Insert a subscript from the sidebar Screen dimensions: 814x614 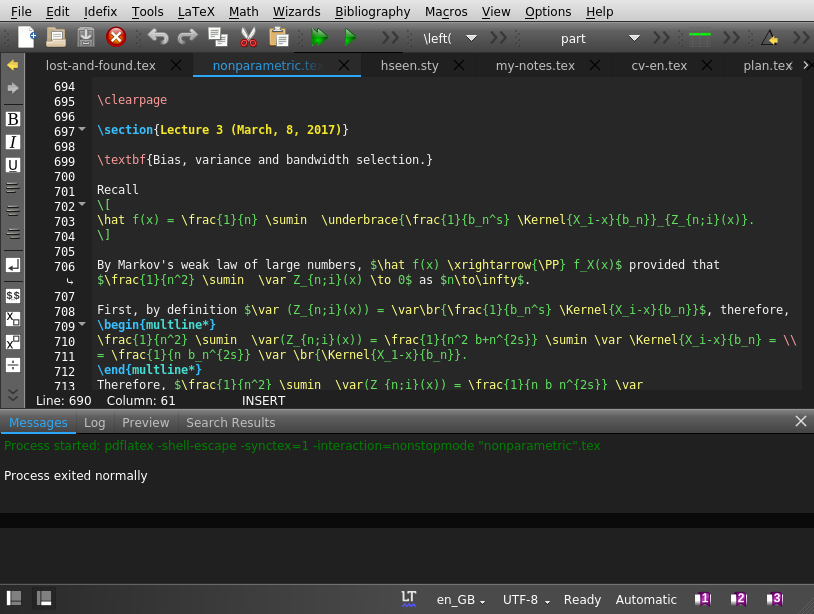pos(12,319)
